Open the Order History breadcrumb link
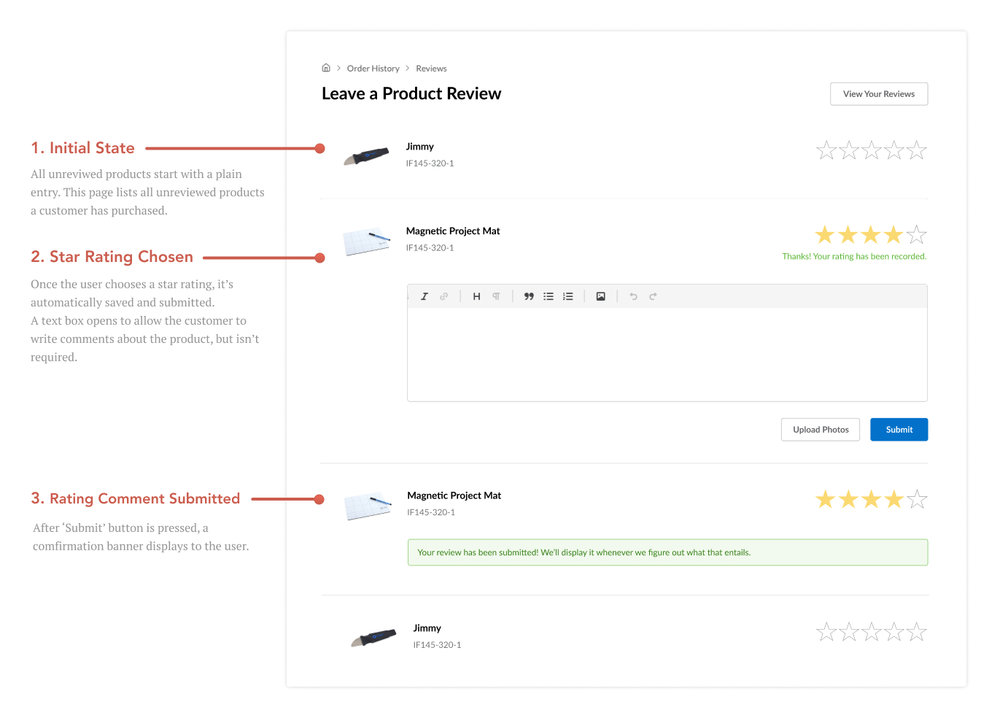The image size is (1000, 718). tap(373, 68)
